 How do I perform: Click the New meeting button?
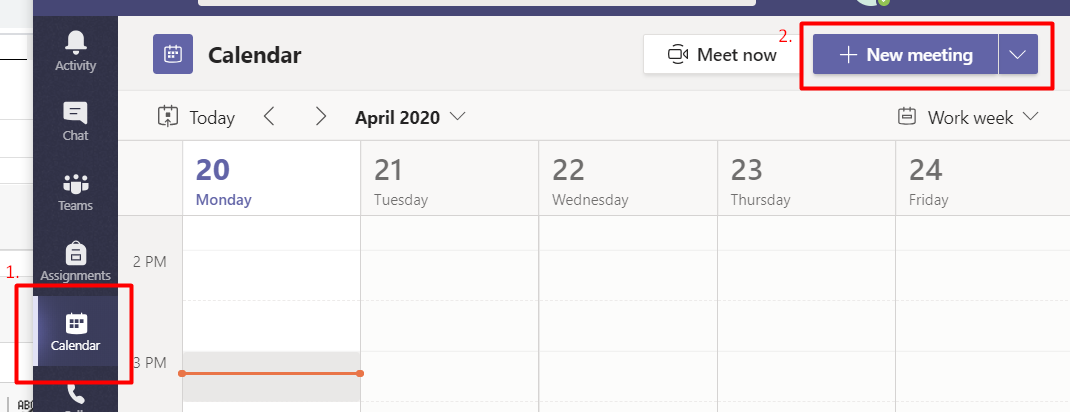(905, 55)
